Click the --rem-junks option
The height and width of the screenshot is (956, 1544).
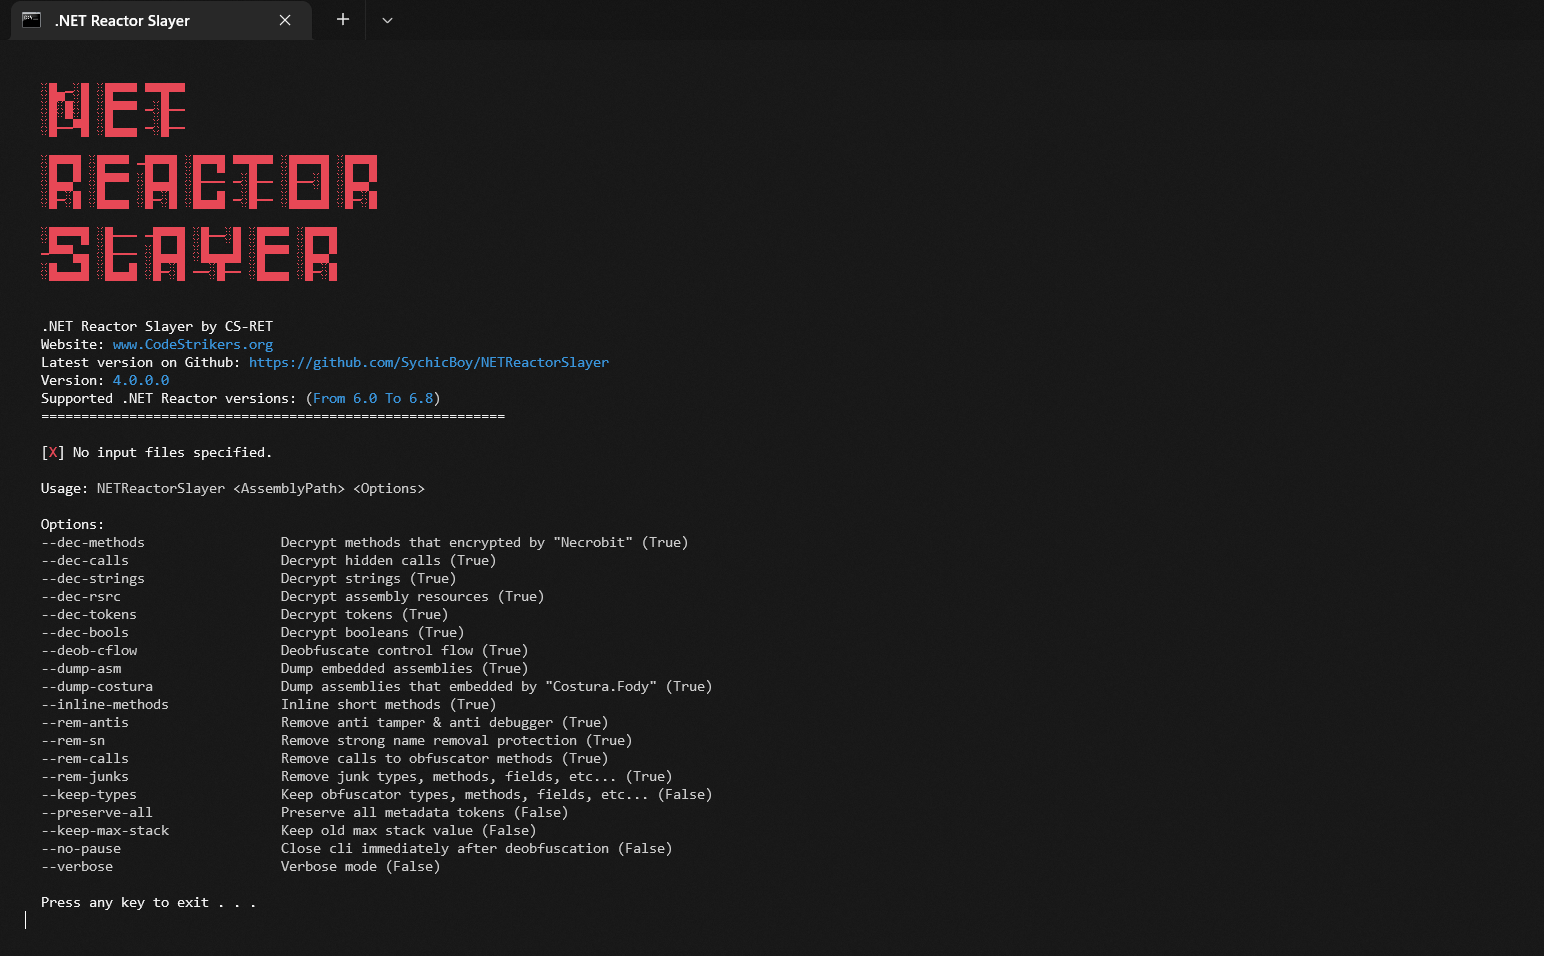(85, 776)
